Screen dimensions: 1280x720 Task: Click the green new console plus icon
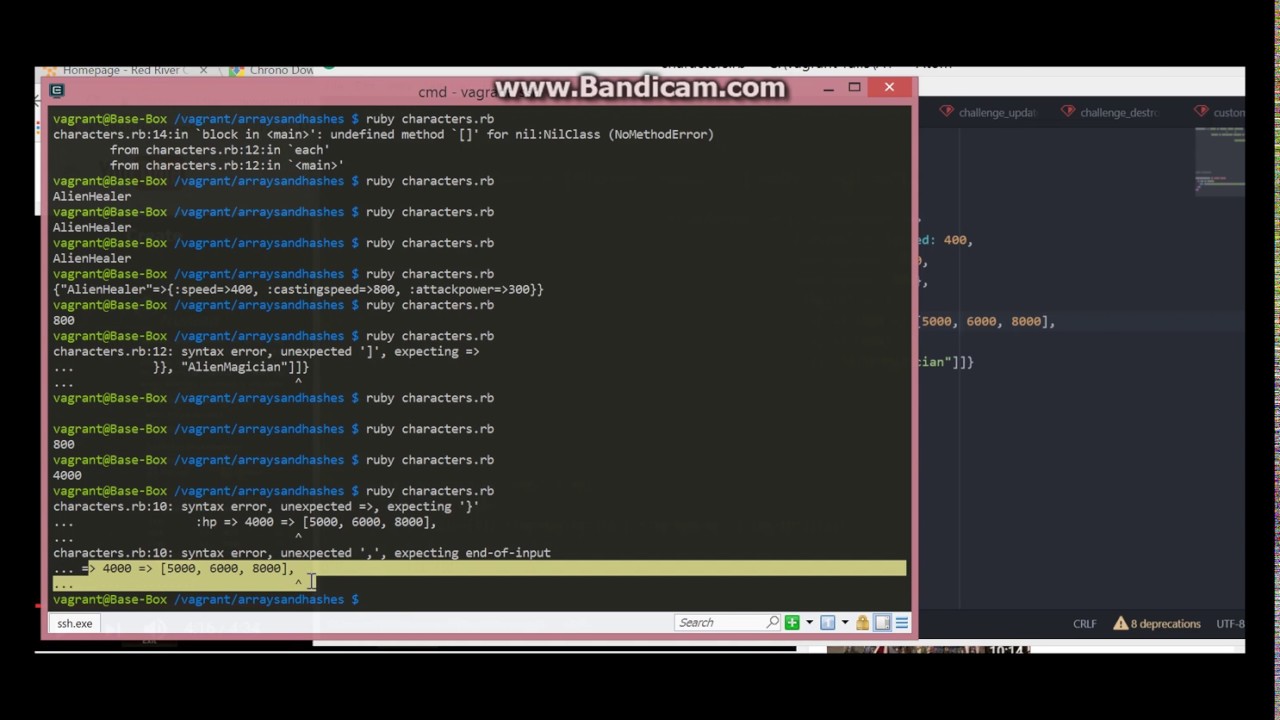[792, 623]
